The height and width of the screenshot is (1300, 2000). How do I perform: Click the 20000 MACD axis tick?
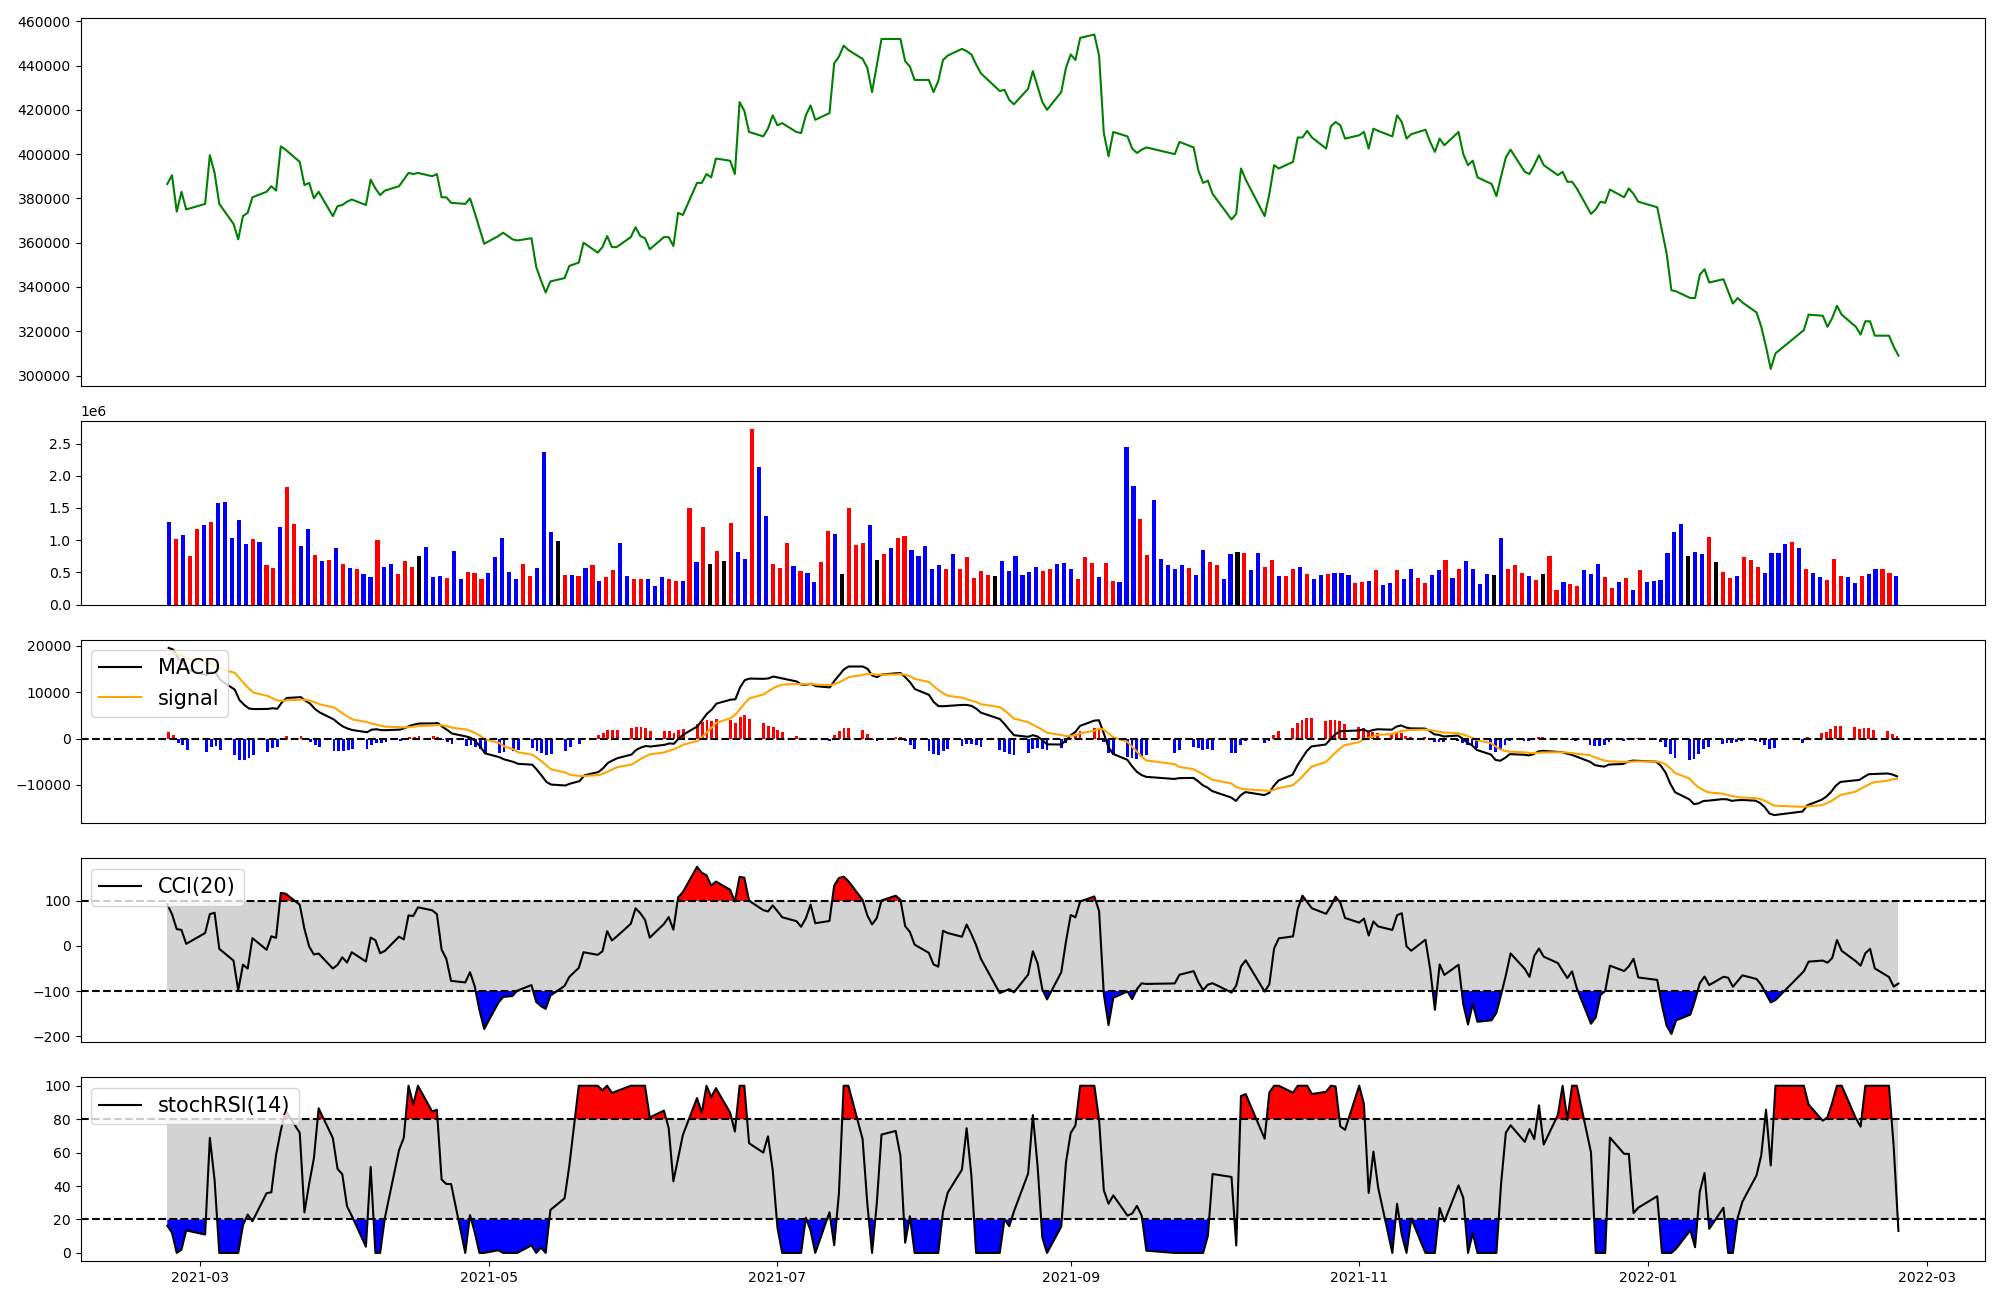48,646
